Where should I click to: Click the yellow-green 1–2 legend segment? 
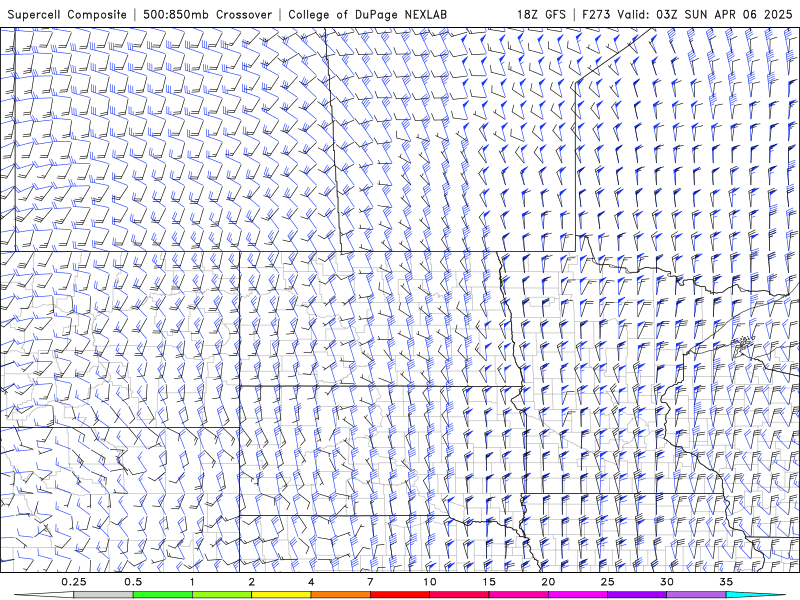221,595
